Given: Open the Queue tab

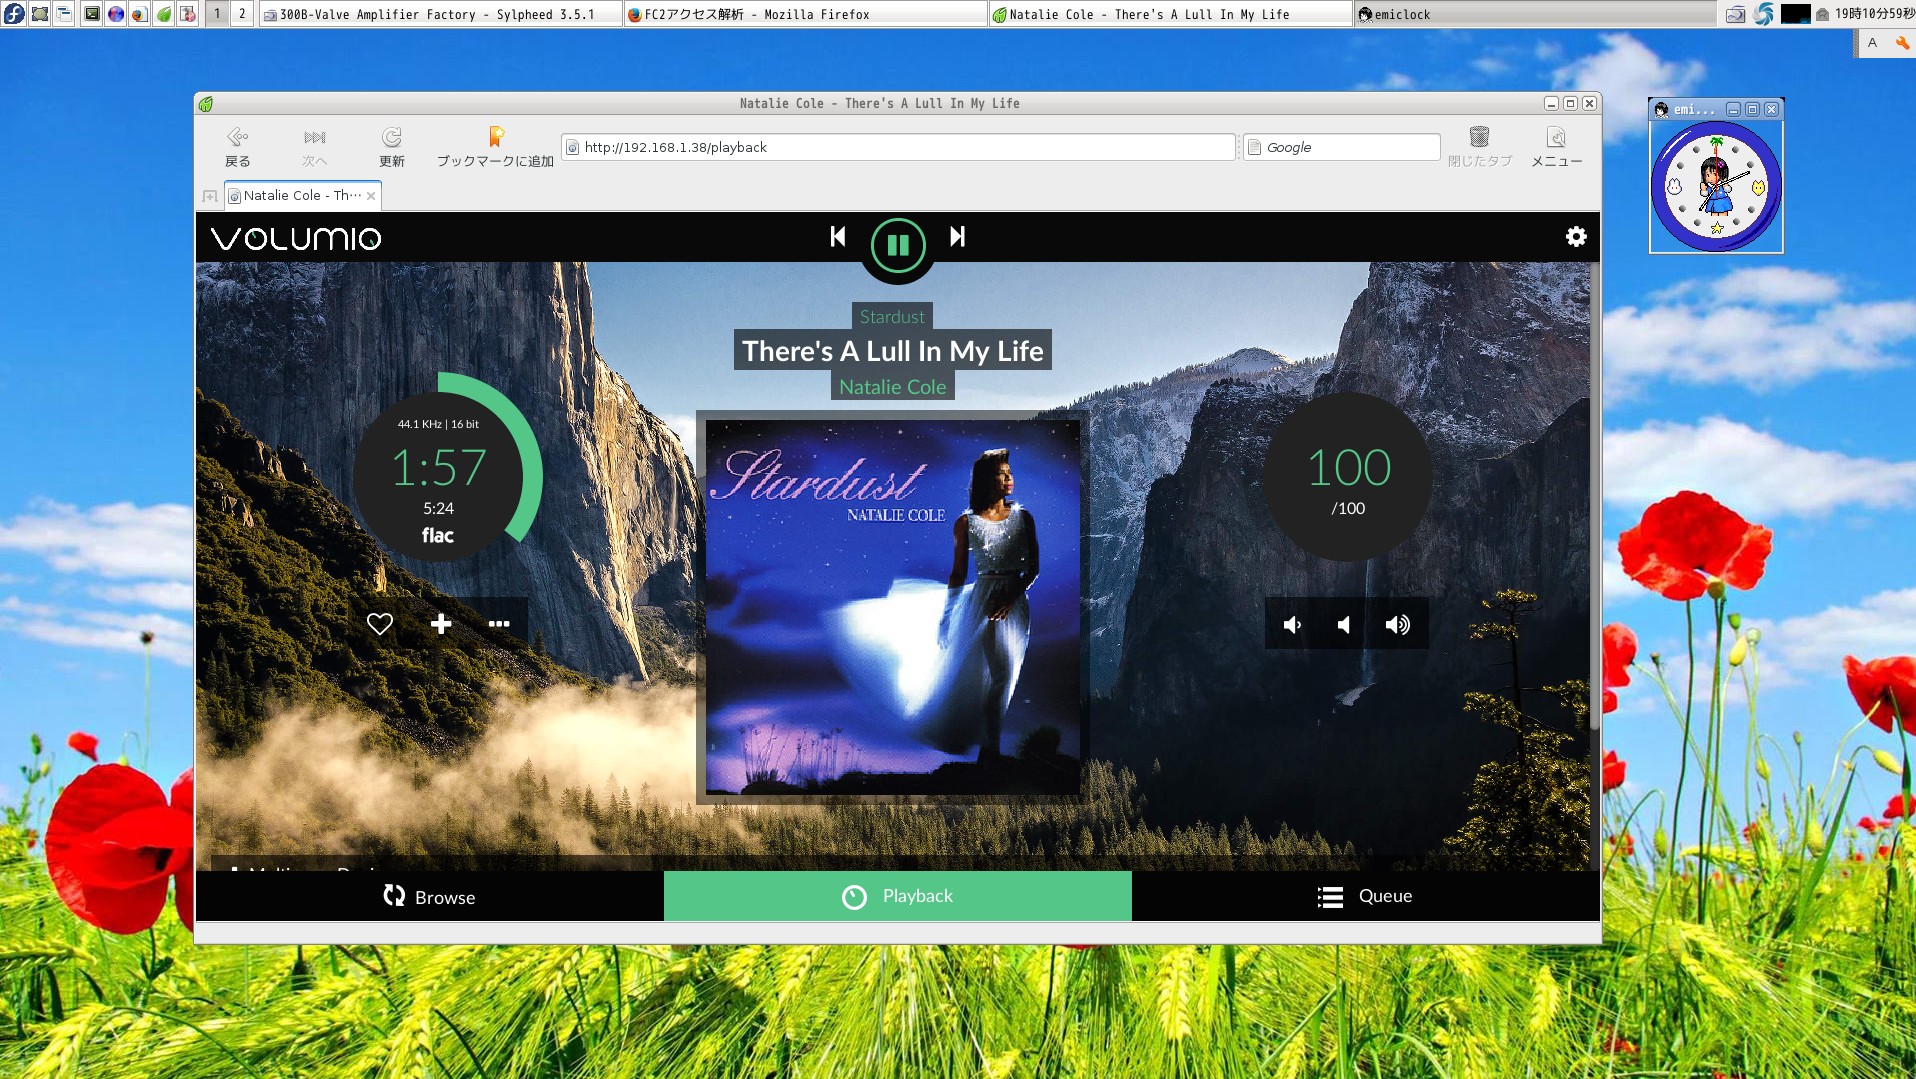Looking at the screenshot, I should (1365, 896).
